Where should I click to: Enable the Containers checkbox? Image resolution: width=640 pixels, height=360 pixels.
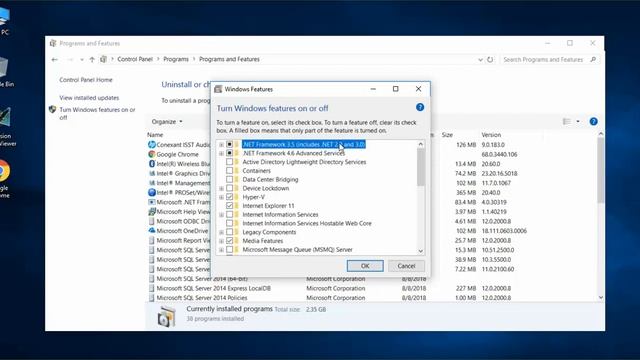click(x=229, y=171)
